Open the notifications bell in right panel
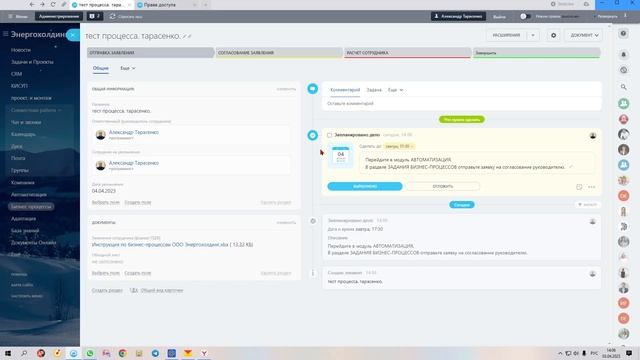Image resolution: width=640 pixels, height=360 pixels. coord(623,54)
